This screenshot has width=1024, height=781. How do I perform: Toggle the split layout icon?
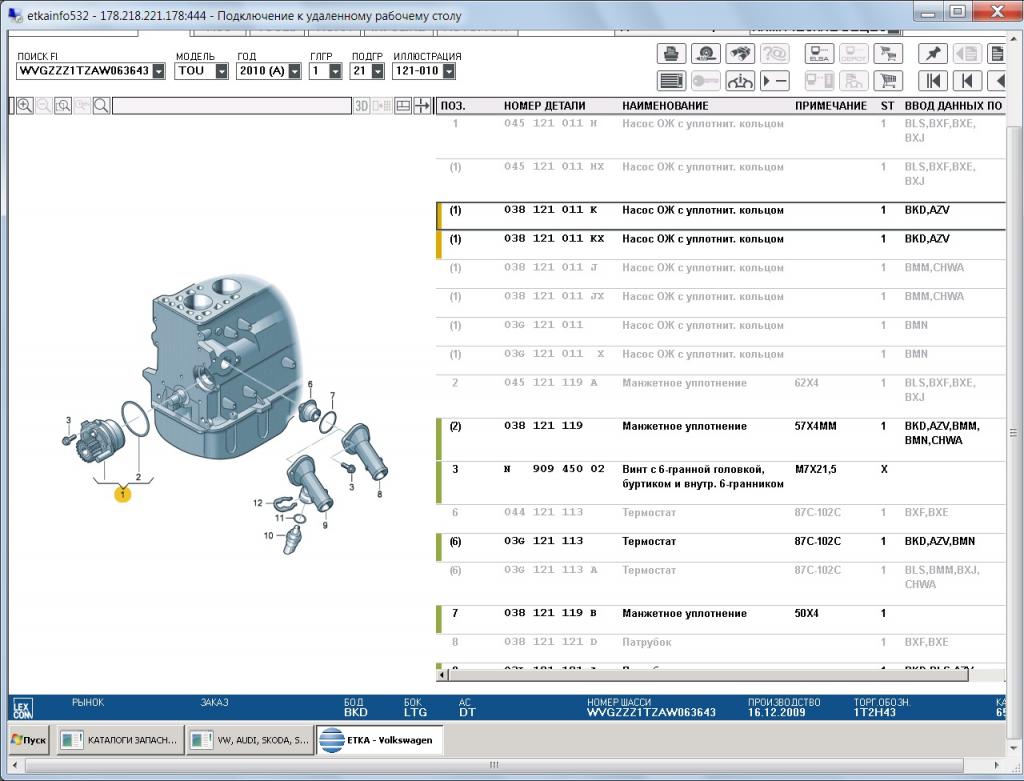coord(403,106)
